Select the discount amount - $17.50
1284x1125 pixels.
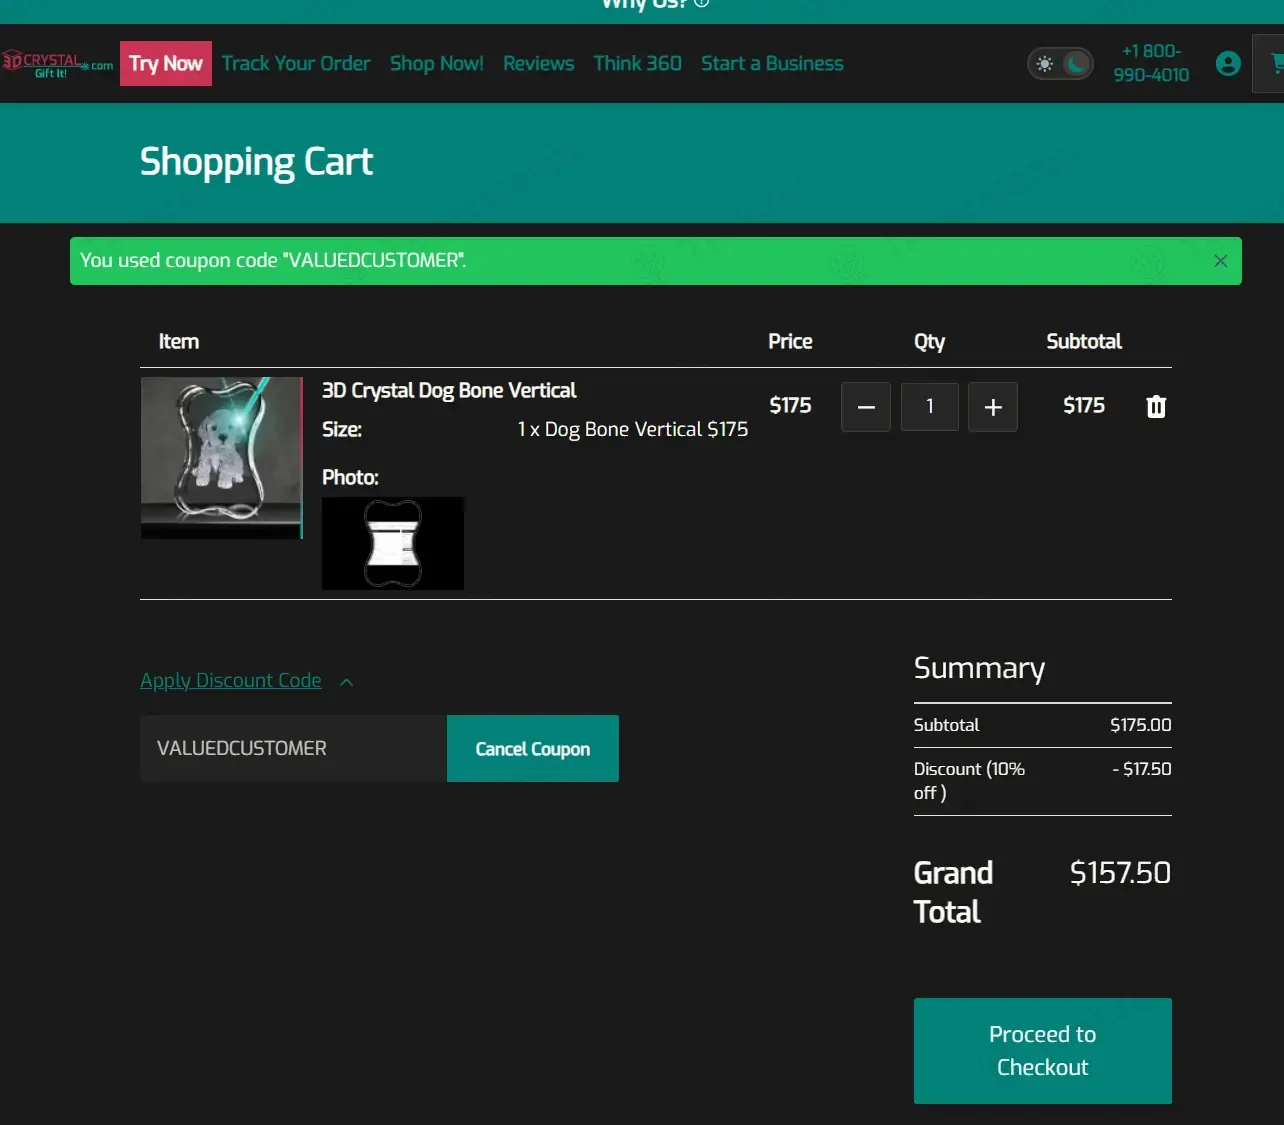pos(1142,769)
